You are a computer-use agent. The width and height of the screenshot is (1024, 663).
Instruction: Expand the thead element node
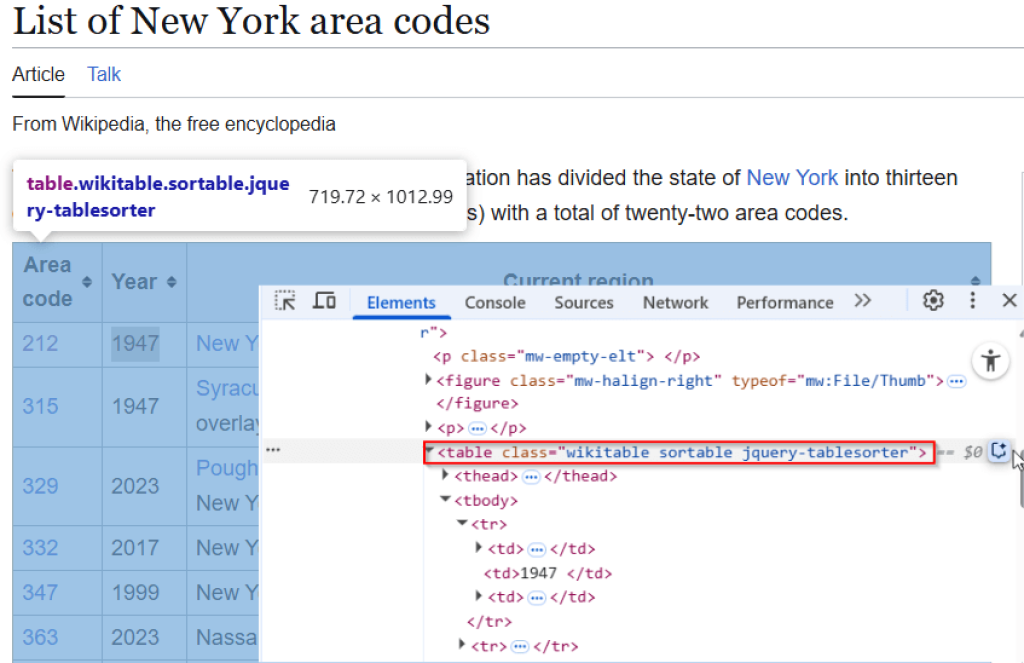coord(446,476)
